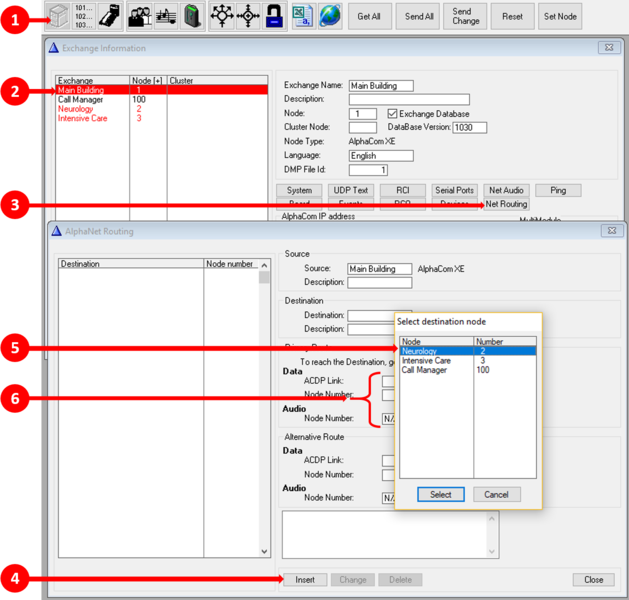The image size is (629, 600).
Task: Open the directory numbers 101 102 103 icon
Action: 83,16
